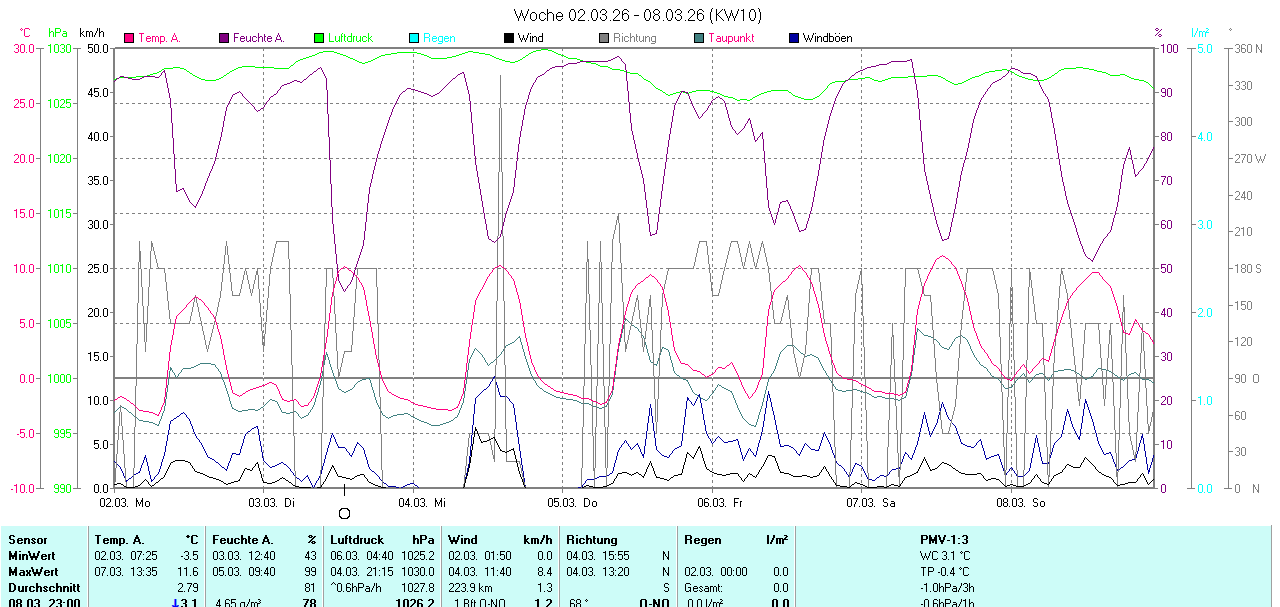Click the PMV-1:3 header in table
Screen dimensions: 1280x607
pos(944,540)
